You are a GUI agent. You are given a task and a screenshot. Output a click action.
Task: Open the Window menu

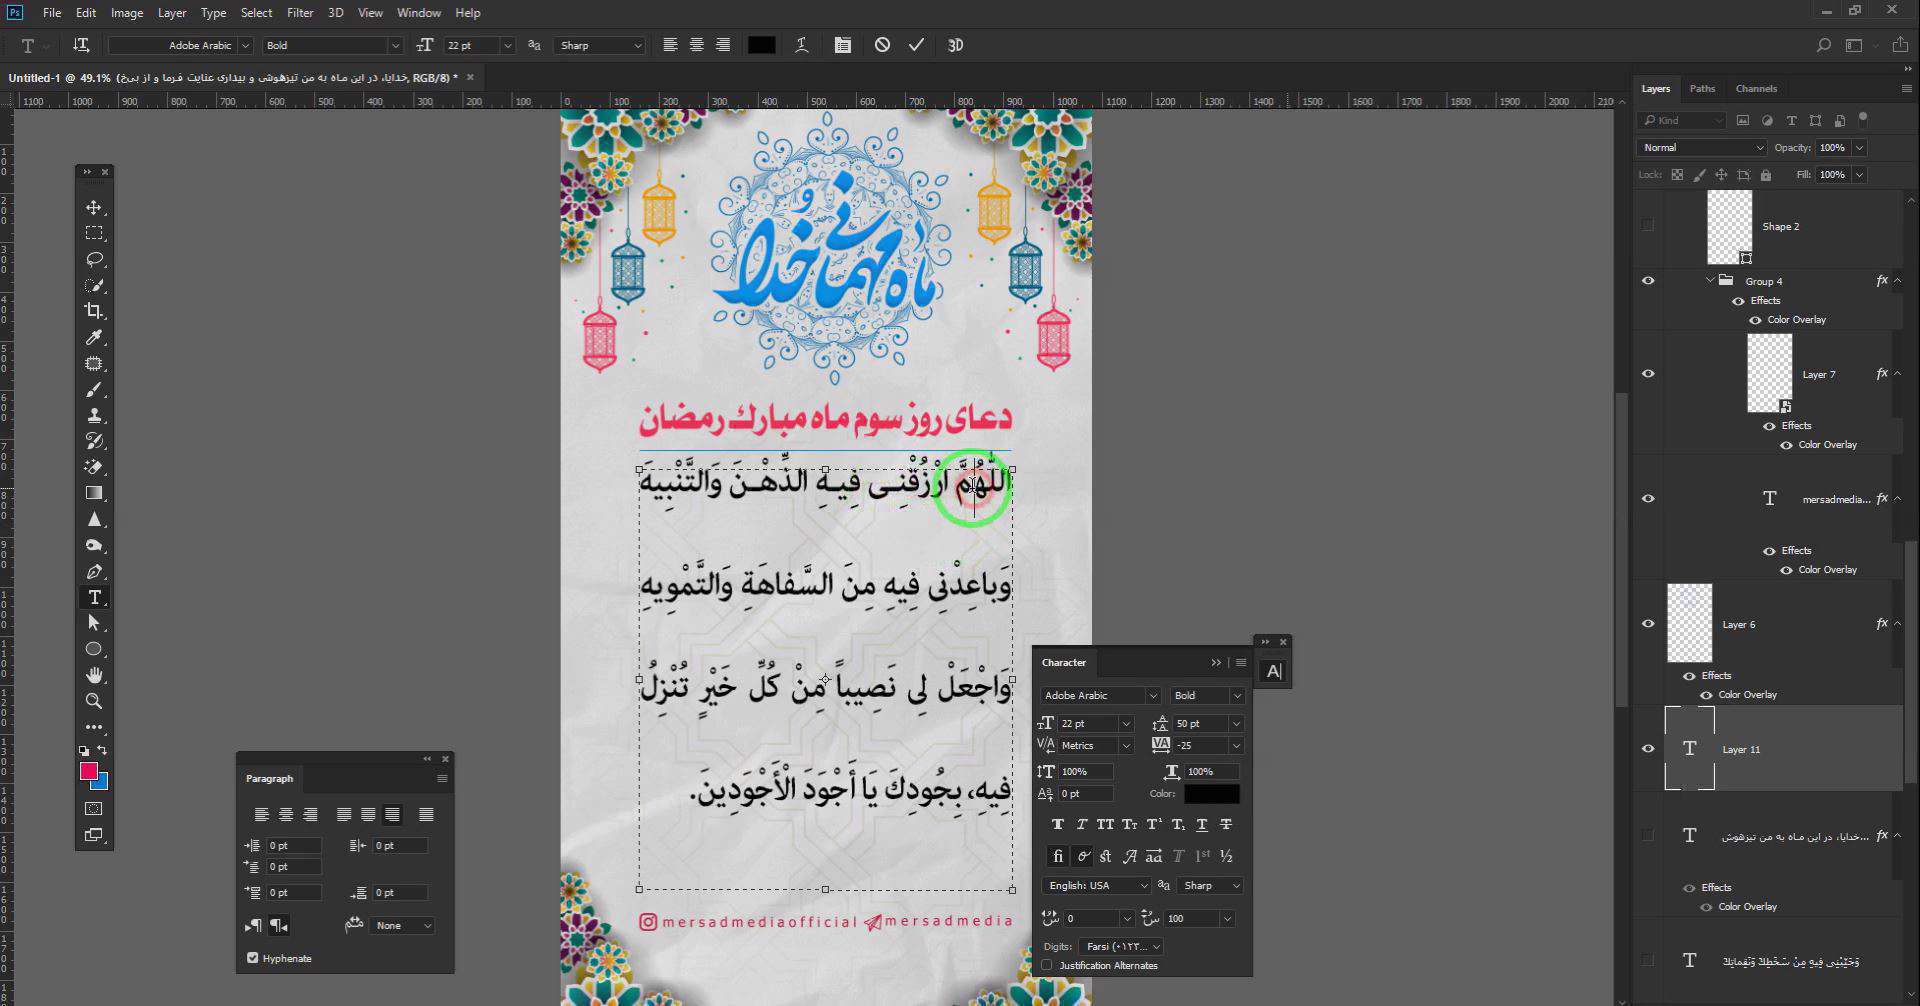click(x=418, y=13)
